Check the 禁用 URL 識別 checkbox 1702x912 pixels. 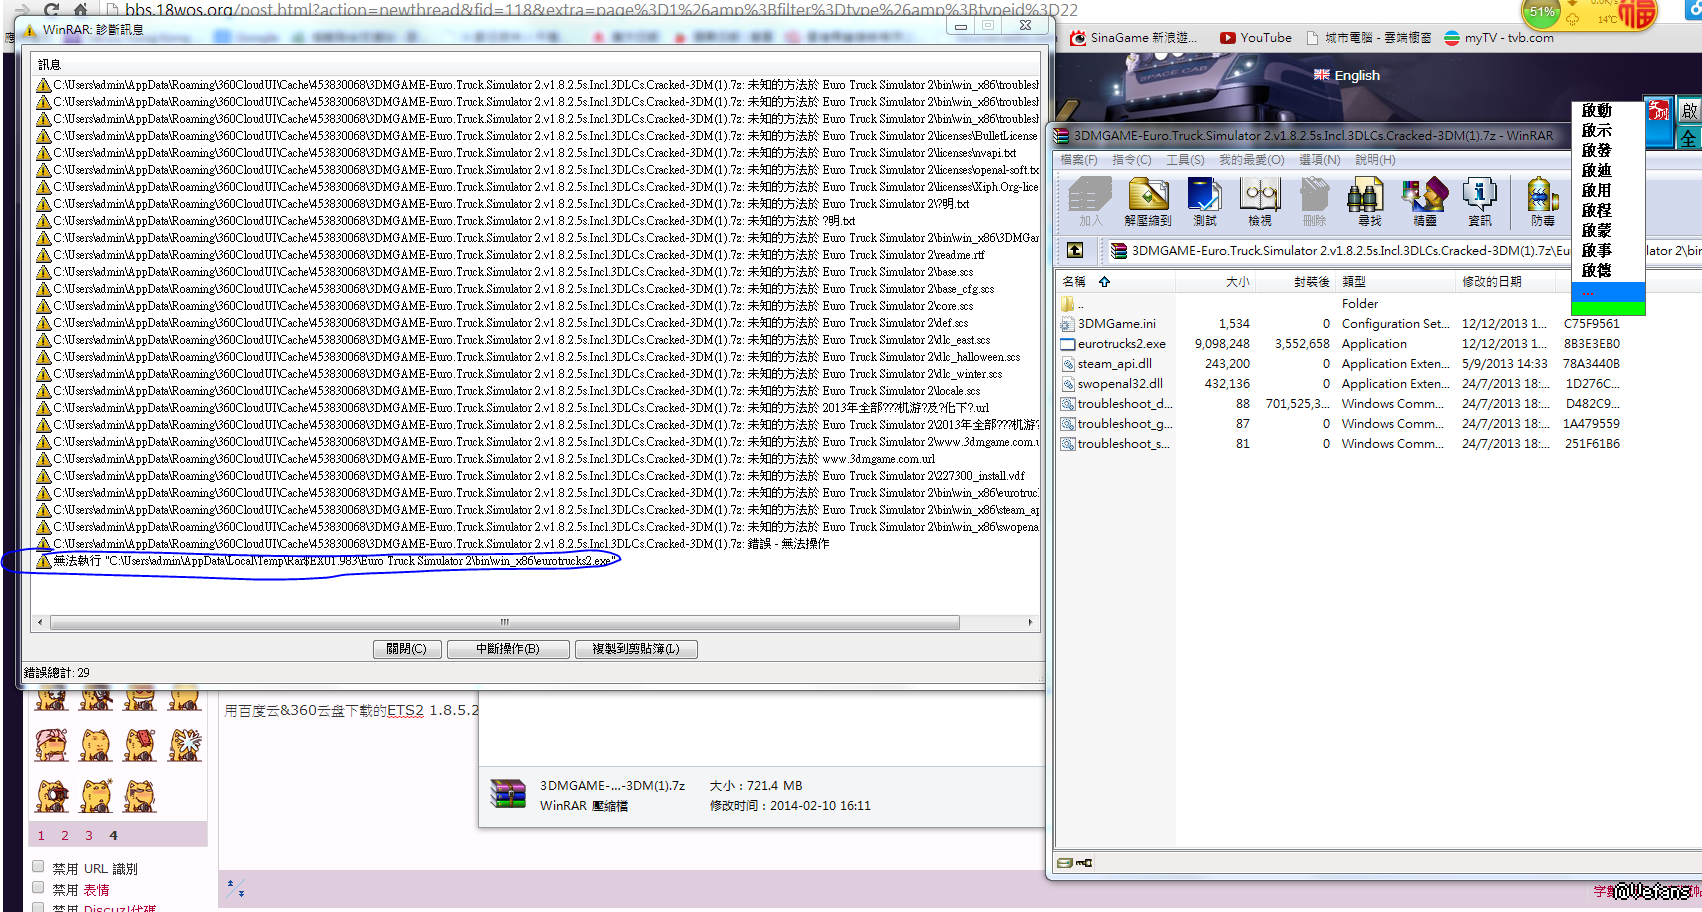(38, 867)
